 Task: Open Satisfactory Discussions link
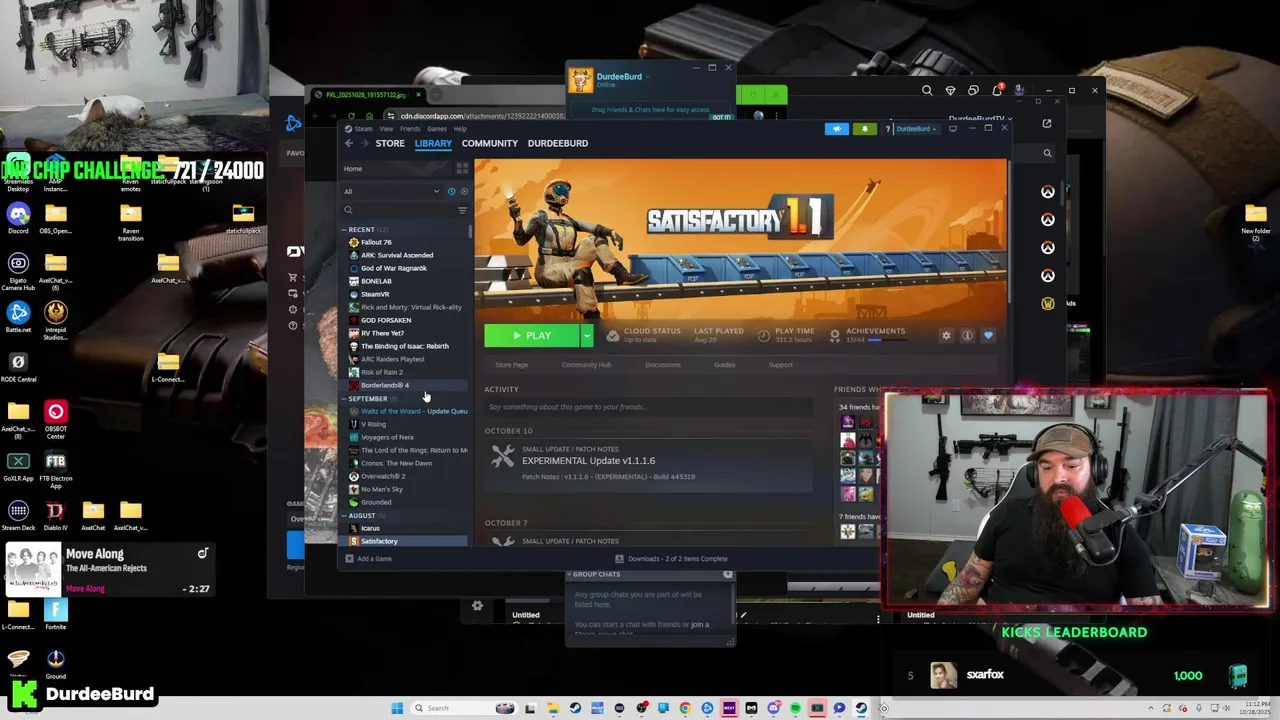pyautogui.click(x=663, y=365)
